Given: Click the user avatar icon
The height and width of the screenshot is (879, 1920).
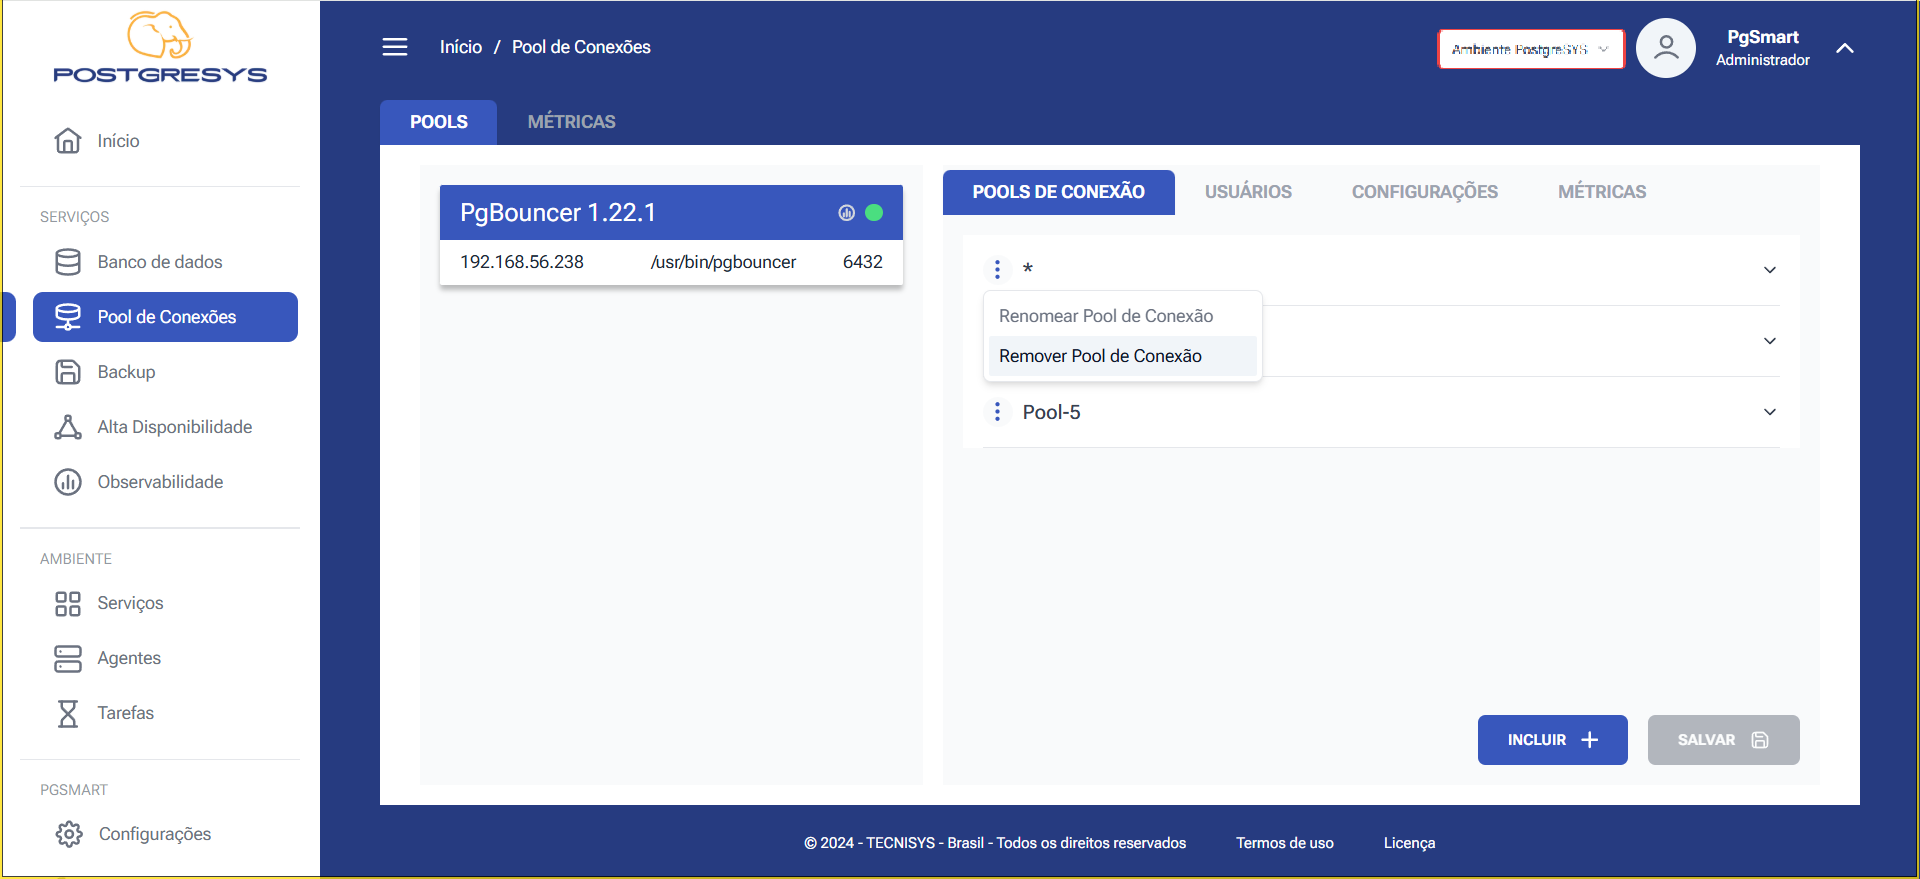Looking at the screenshot, I should pyautogui.click(x=1666, y=48).
